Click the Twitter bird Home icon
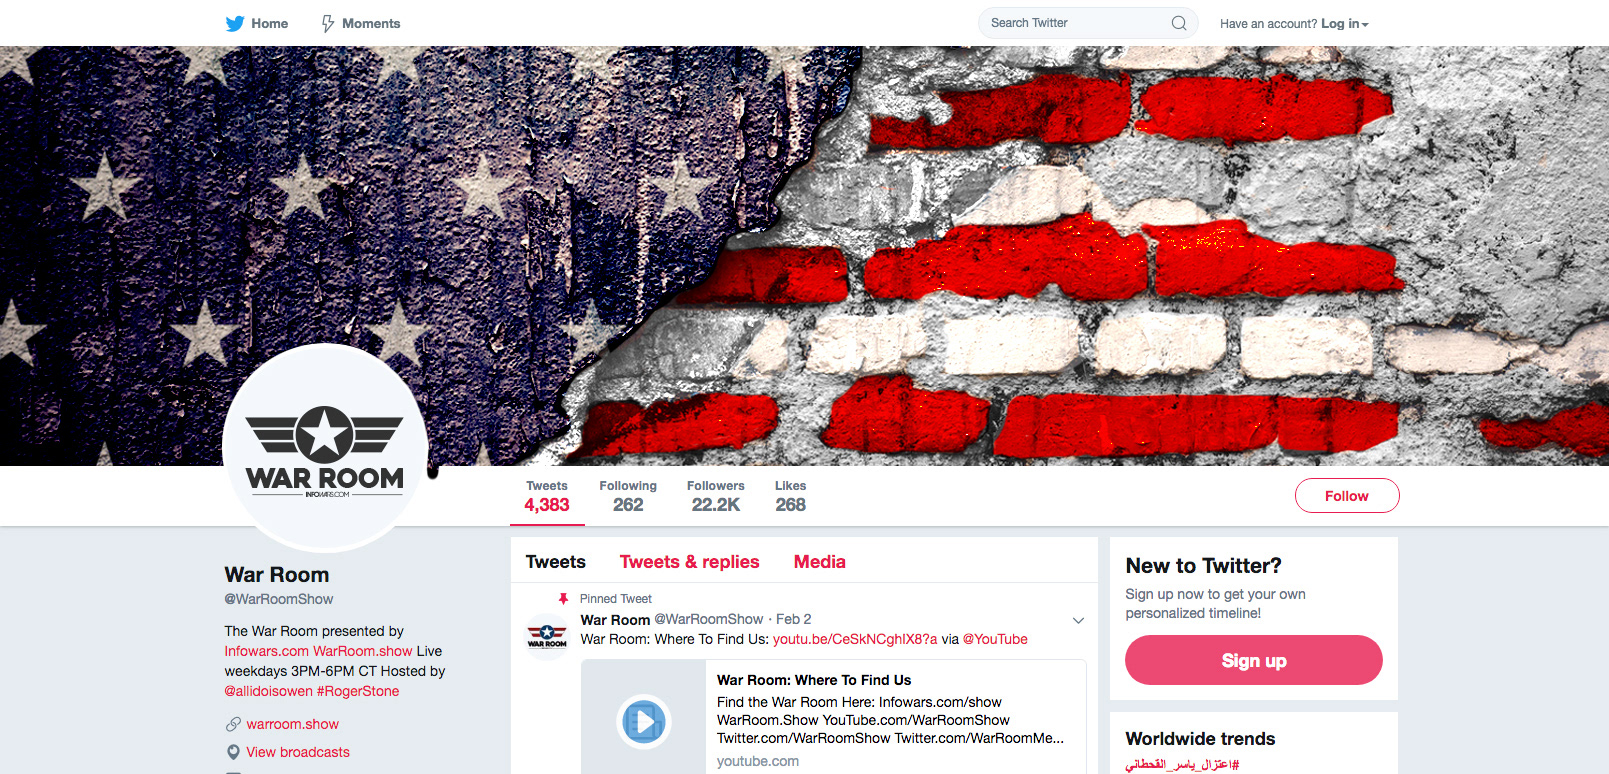The image size is (1609, 774). [235, 24]
